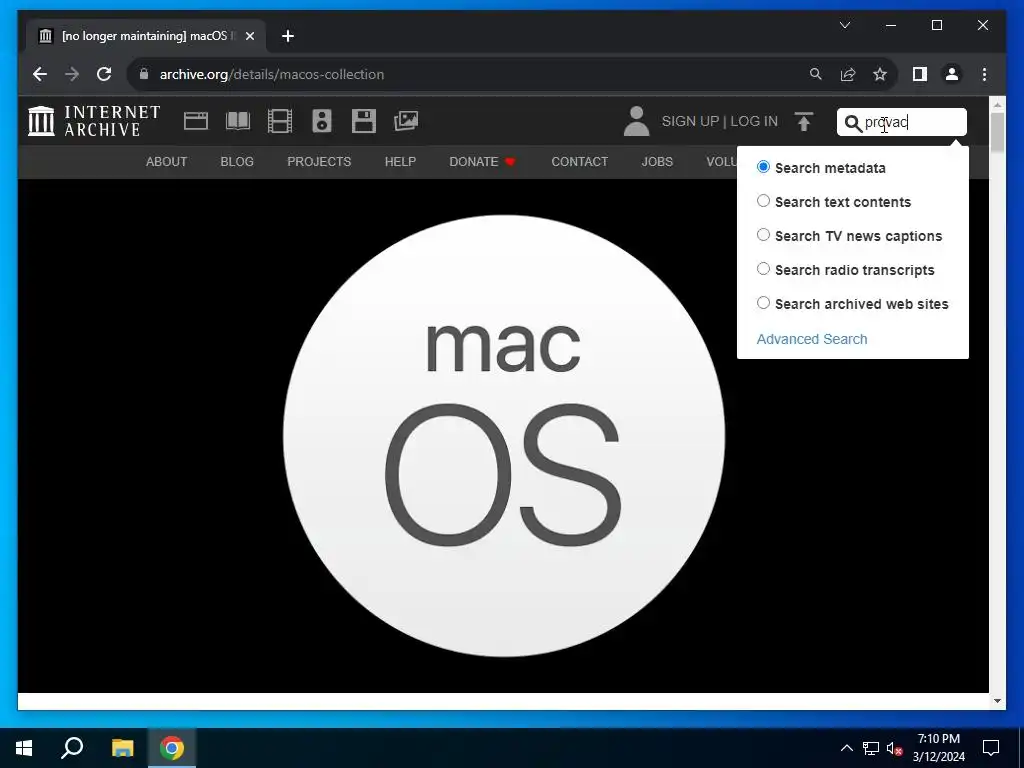Open the Software floppy disk icon
This screenshot has width=1024, height=768.
(x=364, y=121)
